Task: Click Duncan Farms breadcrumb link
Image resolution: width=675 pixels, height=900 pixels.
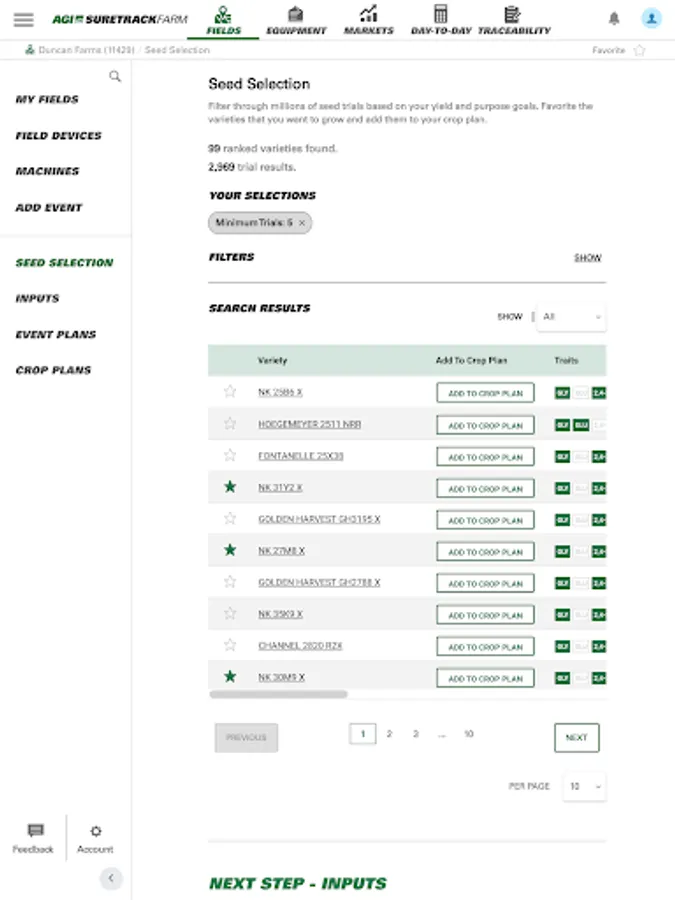Action: (x=86, y=50)
